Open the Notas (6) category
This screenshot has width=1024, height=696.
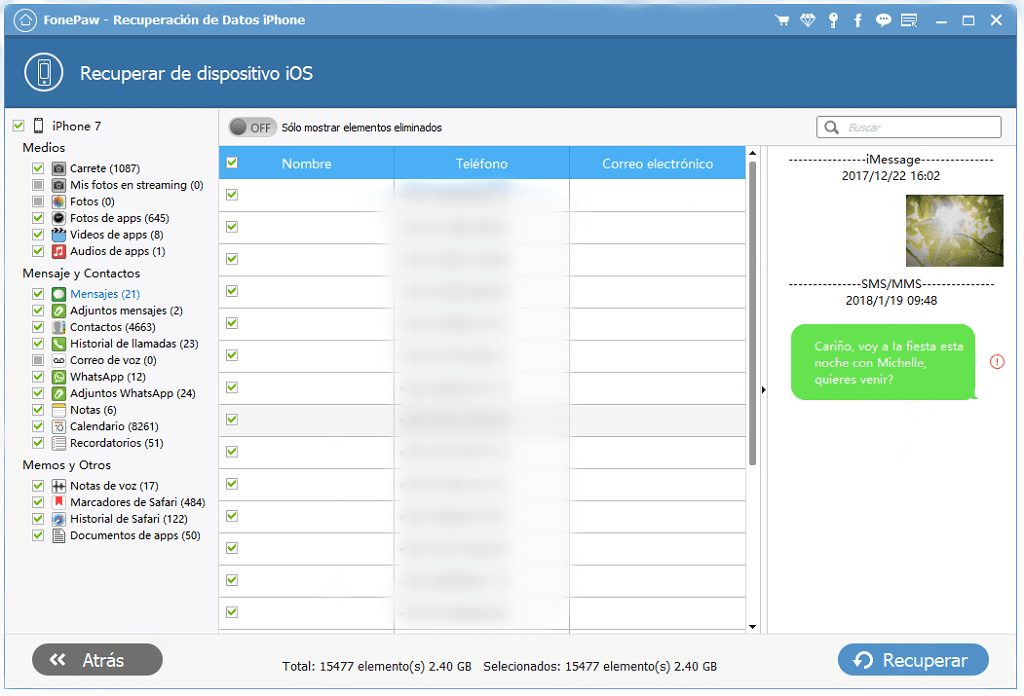pyautogui.click(x=93, y=410)
